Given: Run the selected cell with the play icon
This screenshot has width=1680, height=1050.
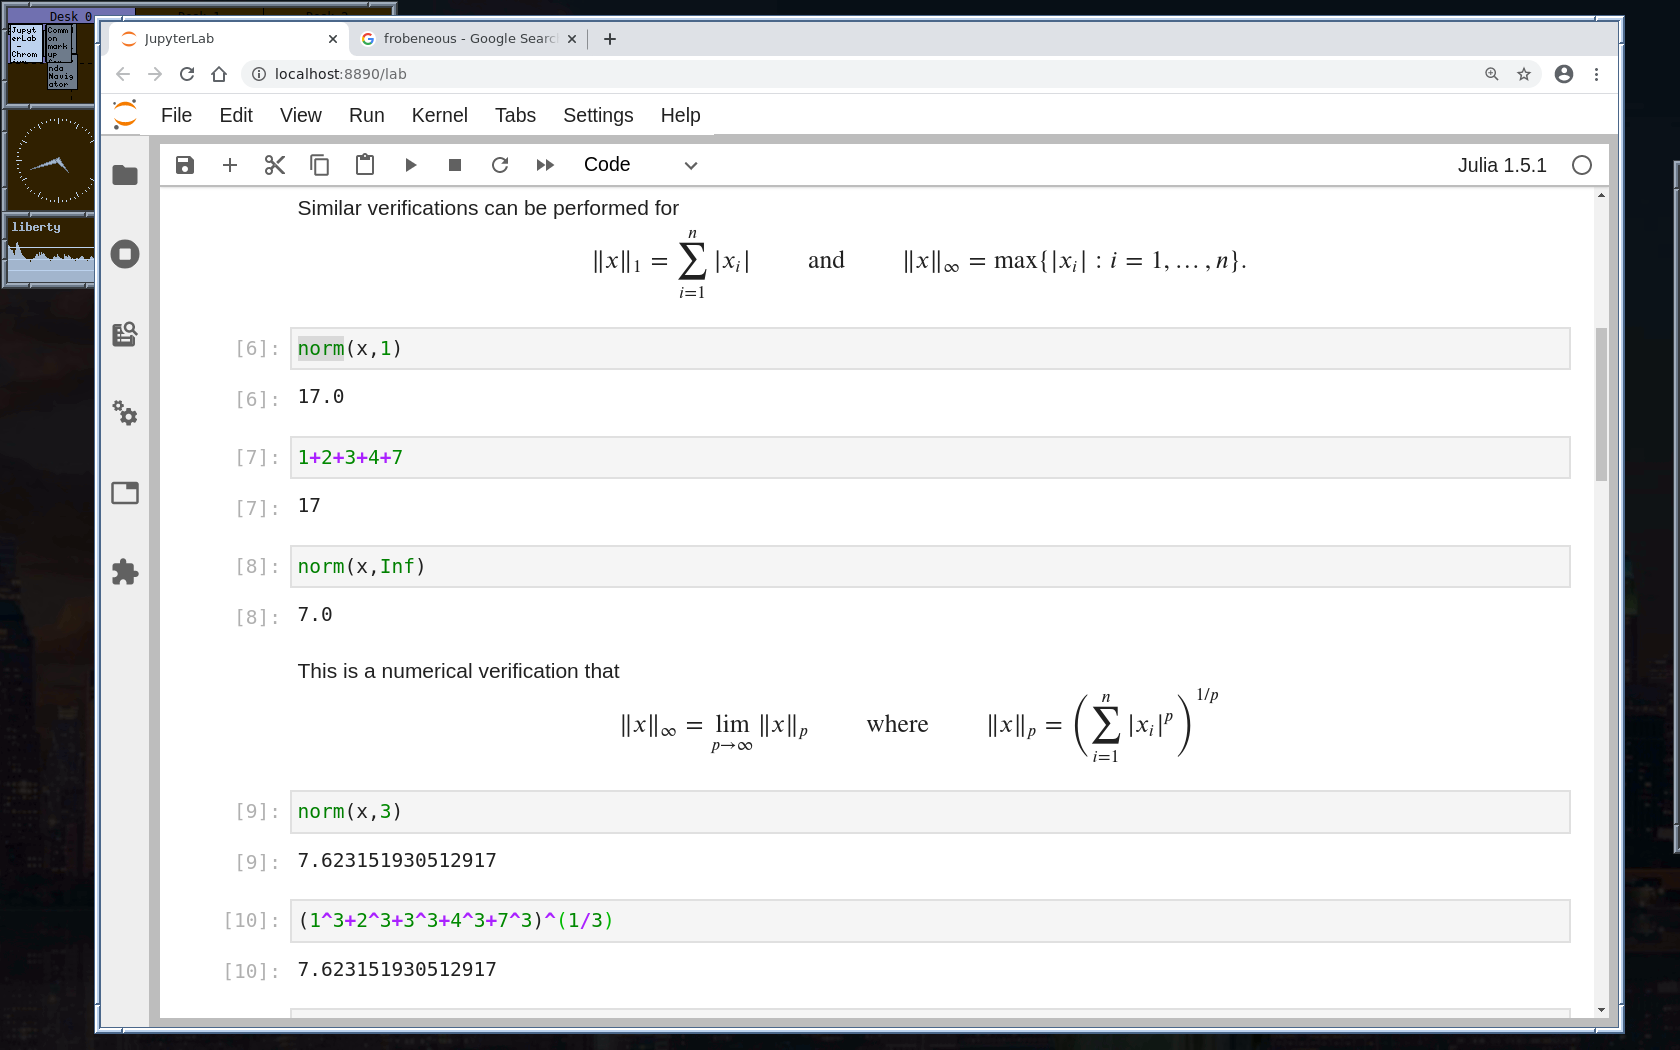Looking at the screenshot, I should 410,165.
